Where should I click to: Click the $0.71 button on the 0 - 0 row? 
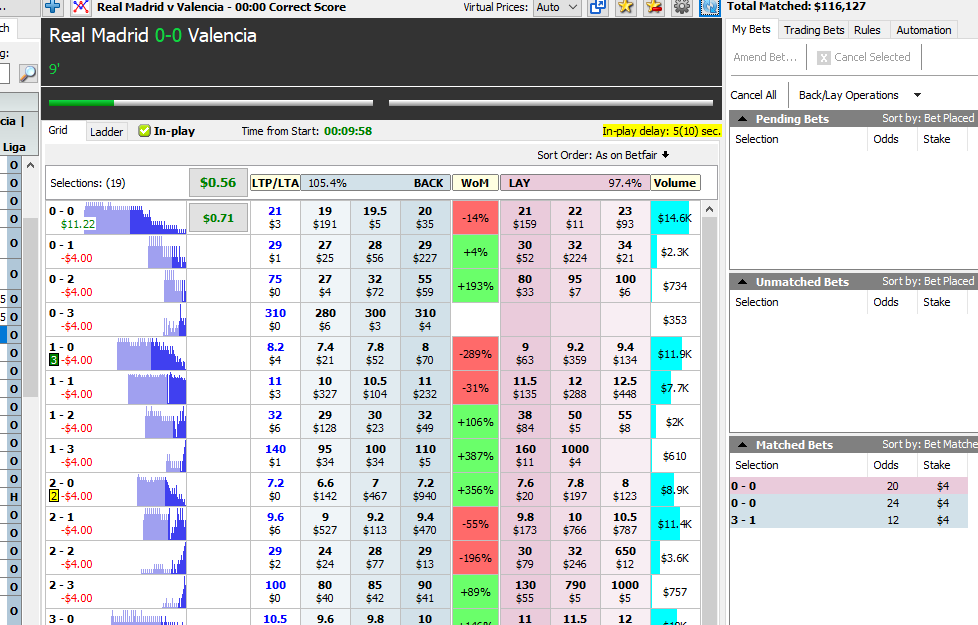click(x=218, y=218)
